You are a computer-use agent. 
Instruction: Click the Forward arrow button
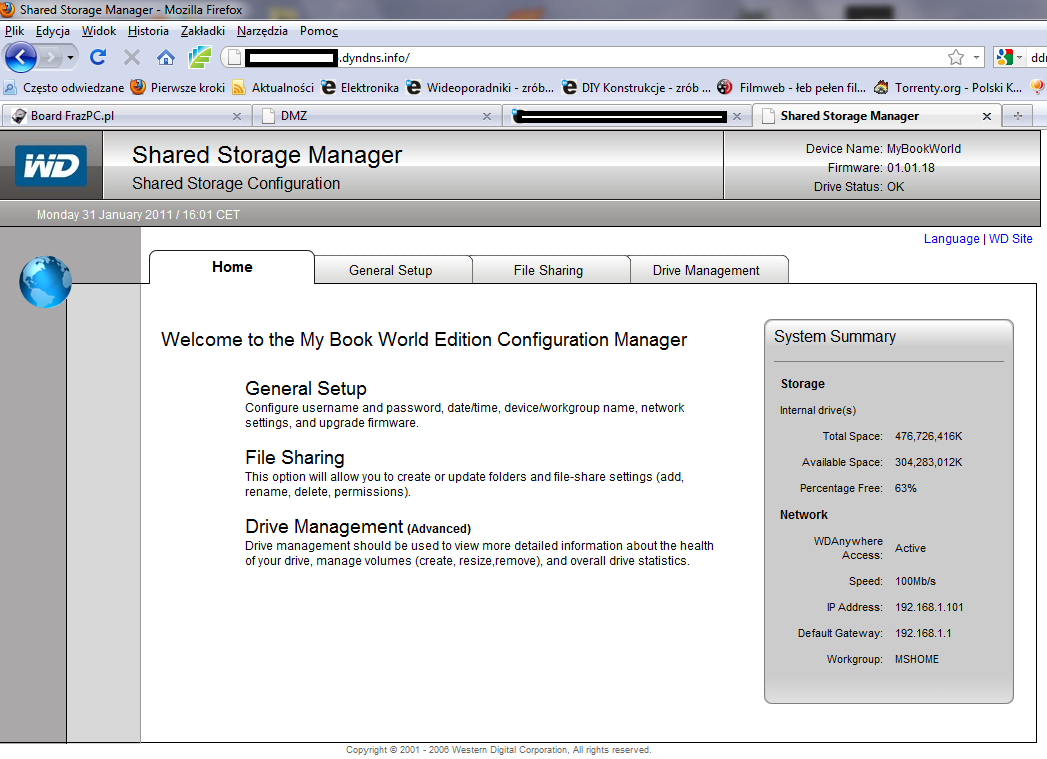pyautogui.click(x=50, y=57)
